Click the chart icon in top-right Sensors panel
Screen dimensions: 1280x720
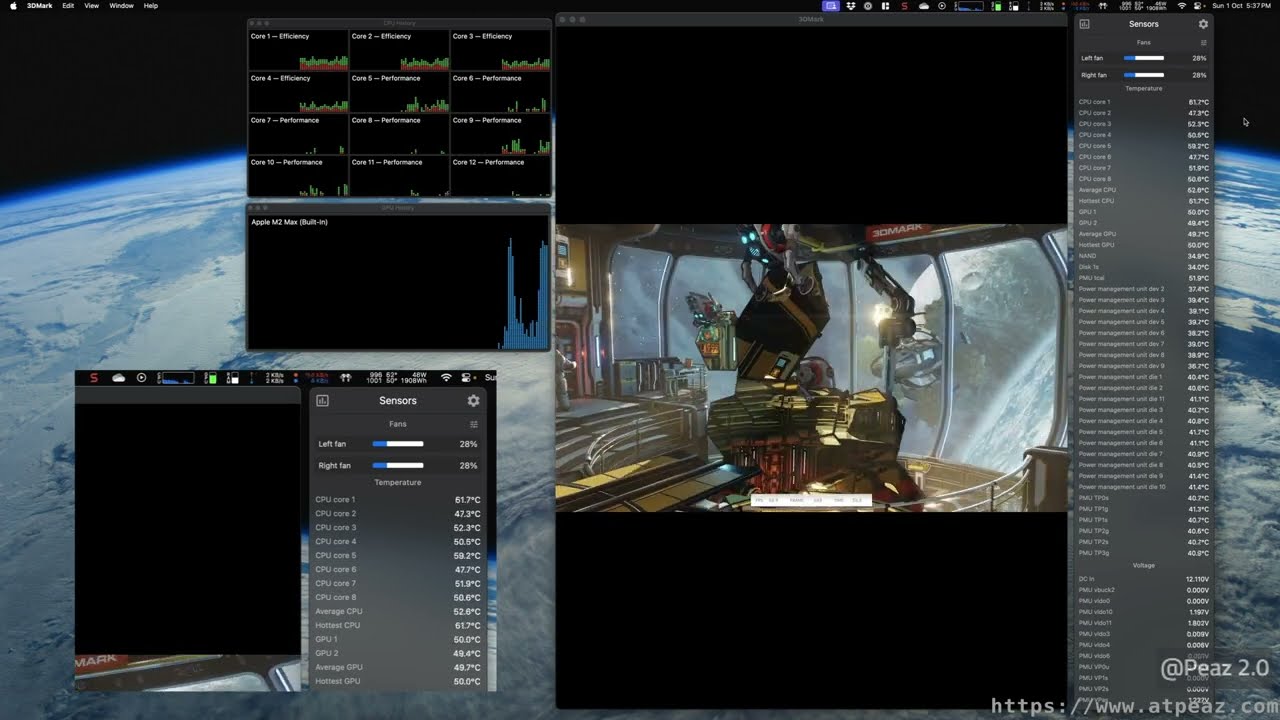pyautogui.click(x=1085, y=24)
